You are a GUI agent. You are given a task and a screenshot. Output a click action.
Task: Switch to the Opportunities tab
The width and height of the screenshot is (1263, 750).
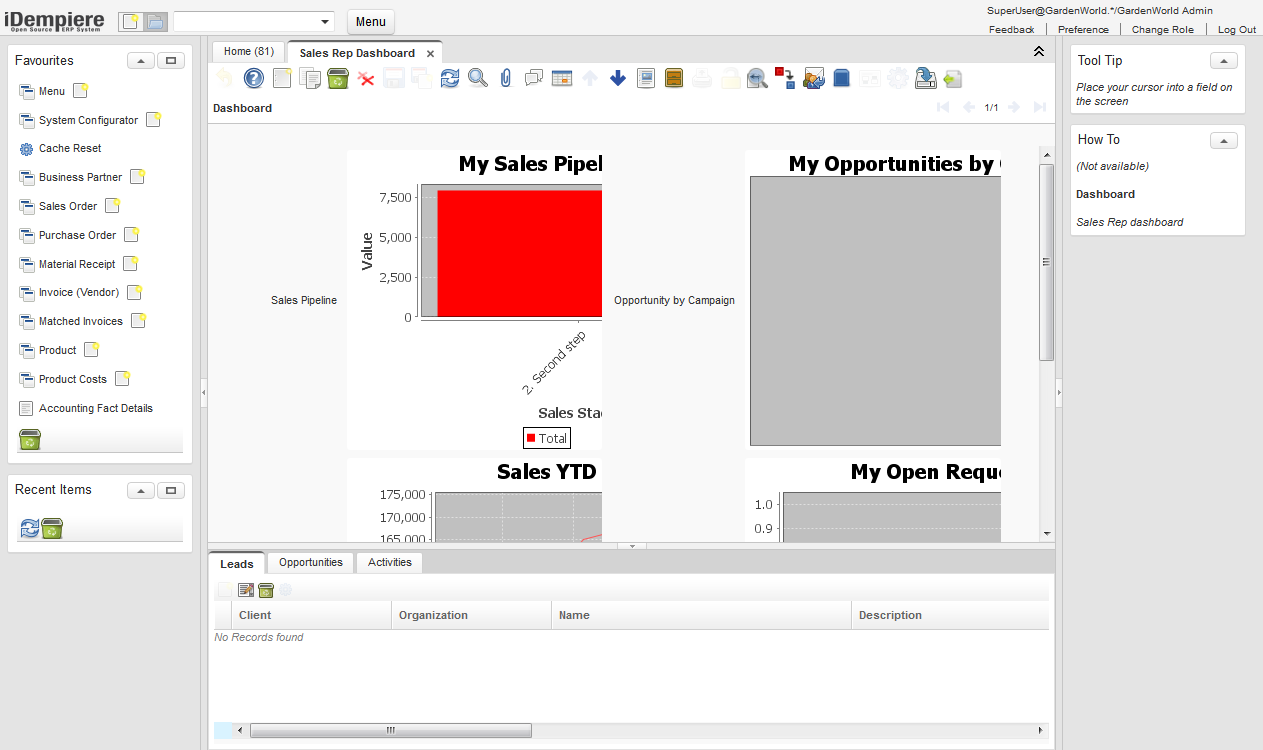click(x=311, y=563)
